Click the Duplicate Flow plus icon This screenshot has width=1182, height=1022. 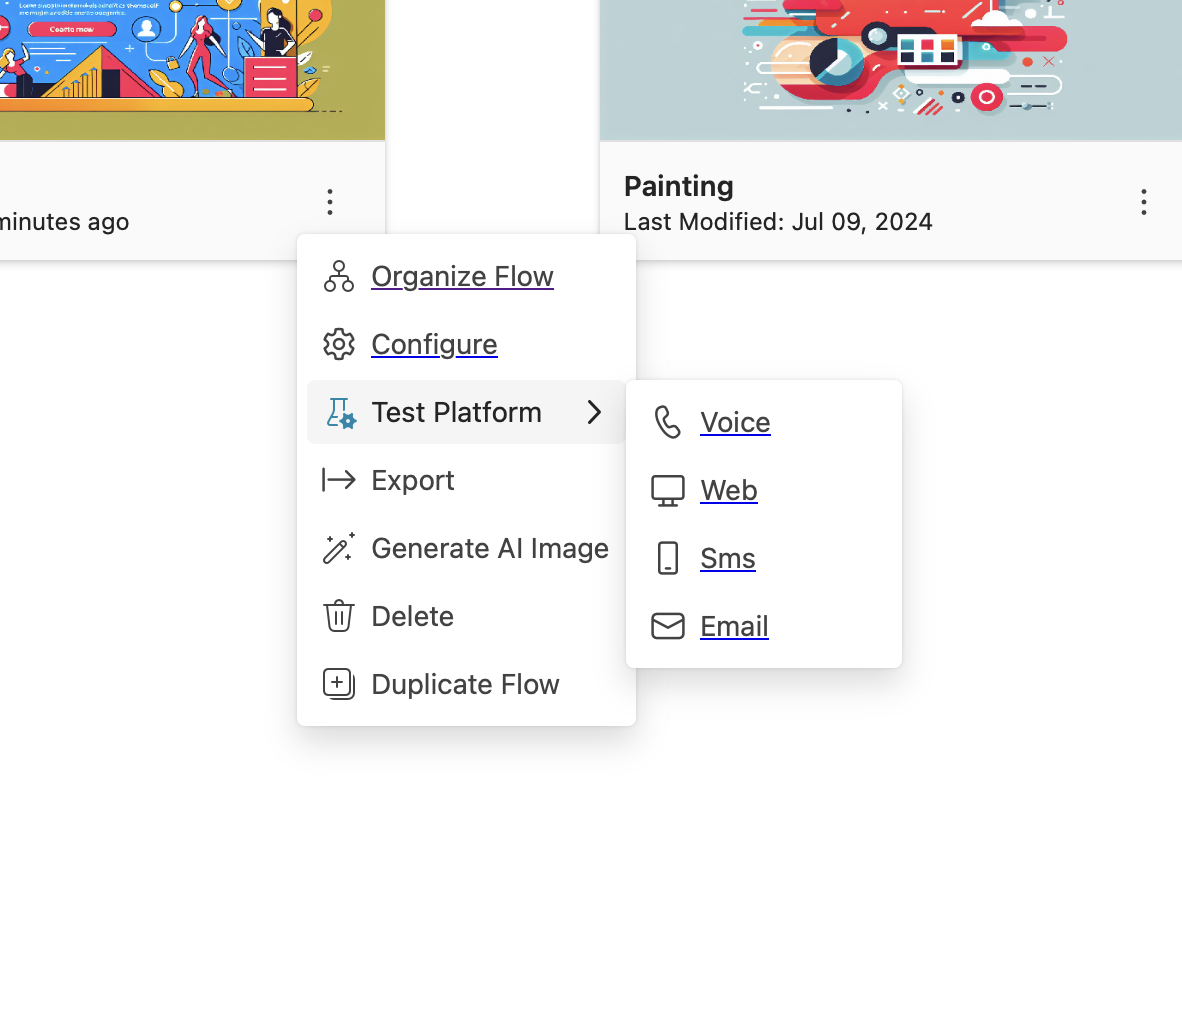click(338, 684)
